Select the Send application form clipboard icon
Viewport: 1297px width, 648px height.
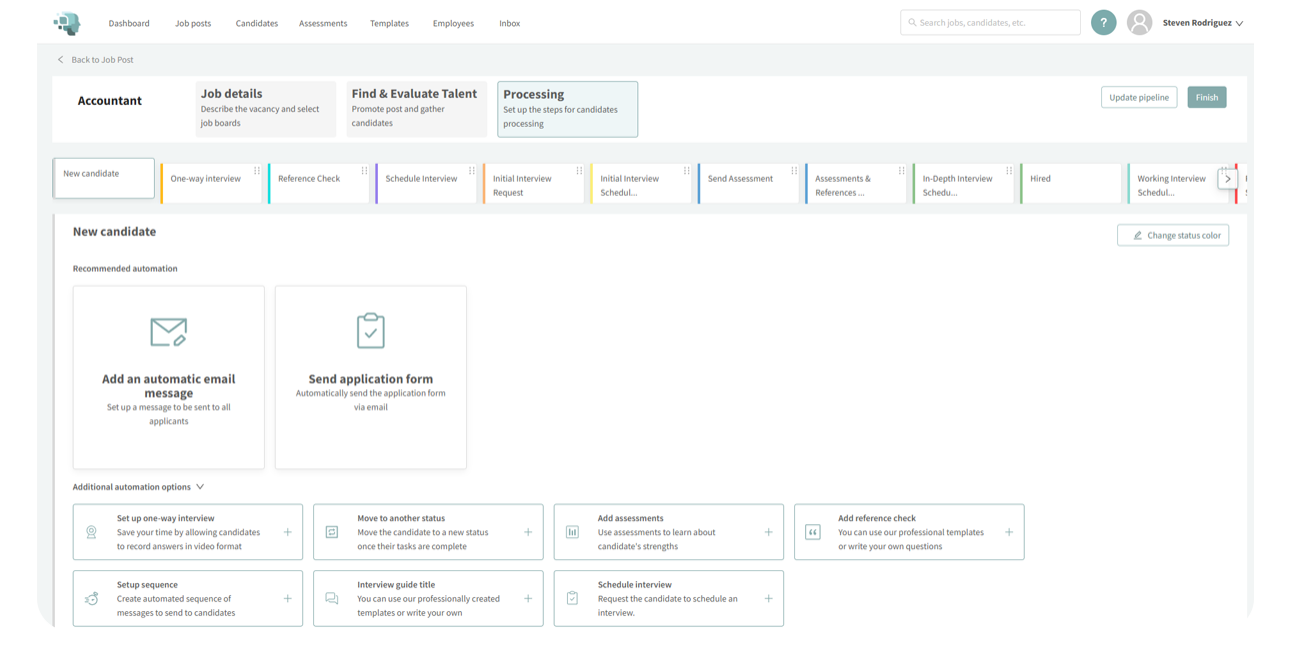click(x=370, y=329)
